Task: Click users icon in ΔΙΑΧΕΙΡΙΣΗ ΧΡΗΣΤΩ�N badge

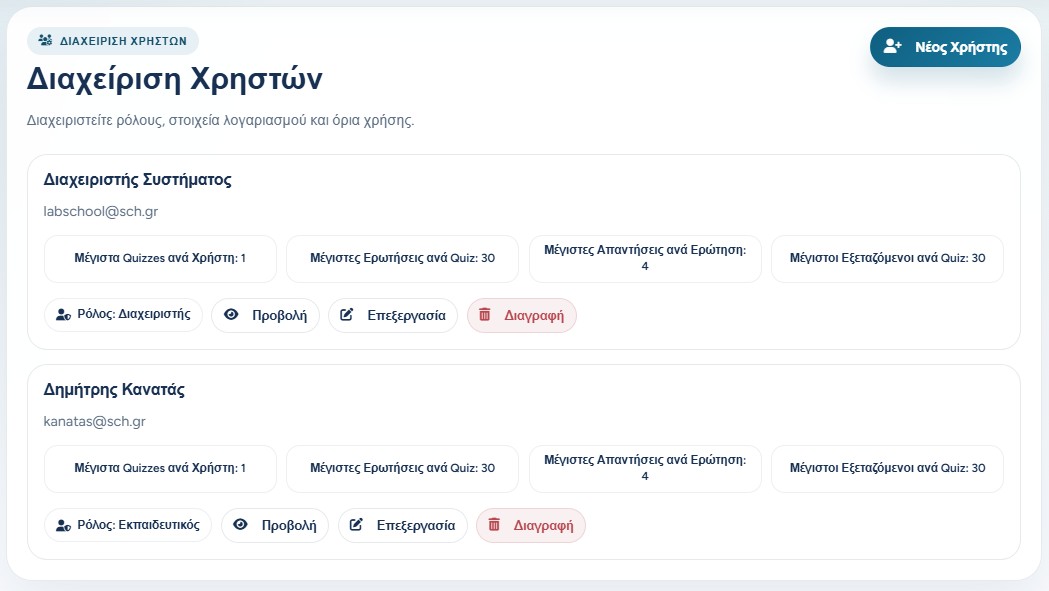Action: click(x=45, y=40)
